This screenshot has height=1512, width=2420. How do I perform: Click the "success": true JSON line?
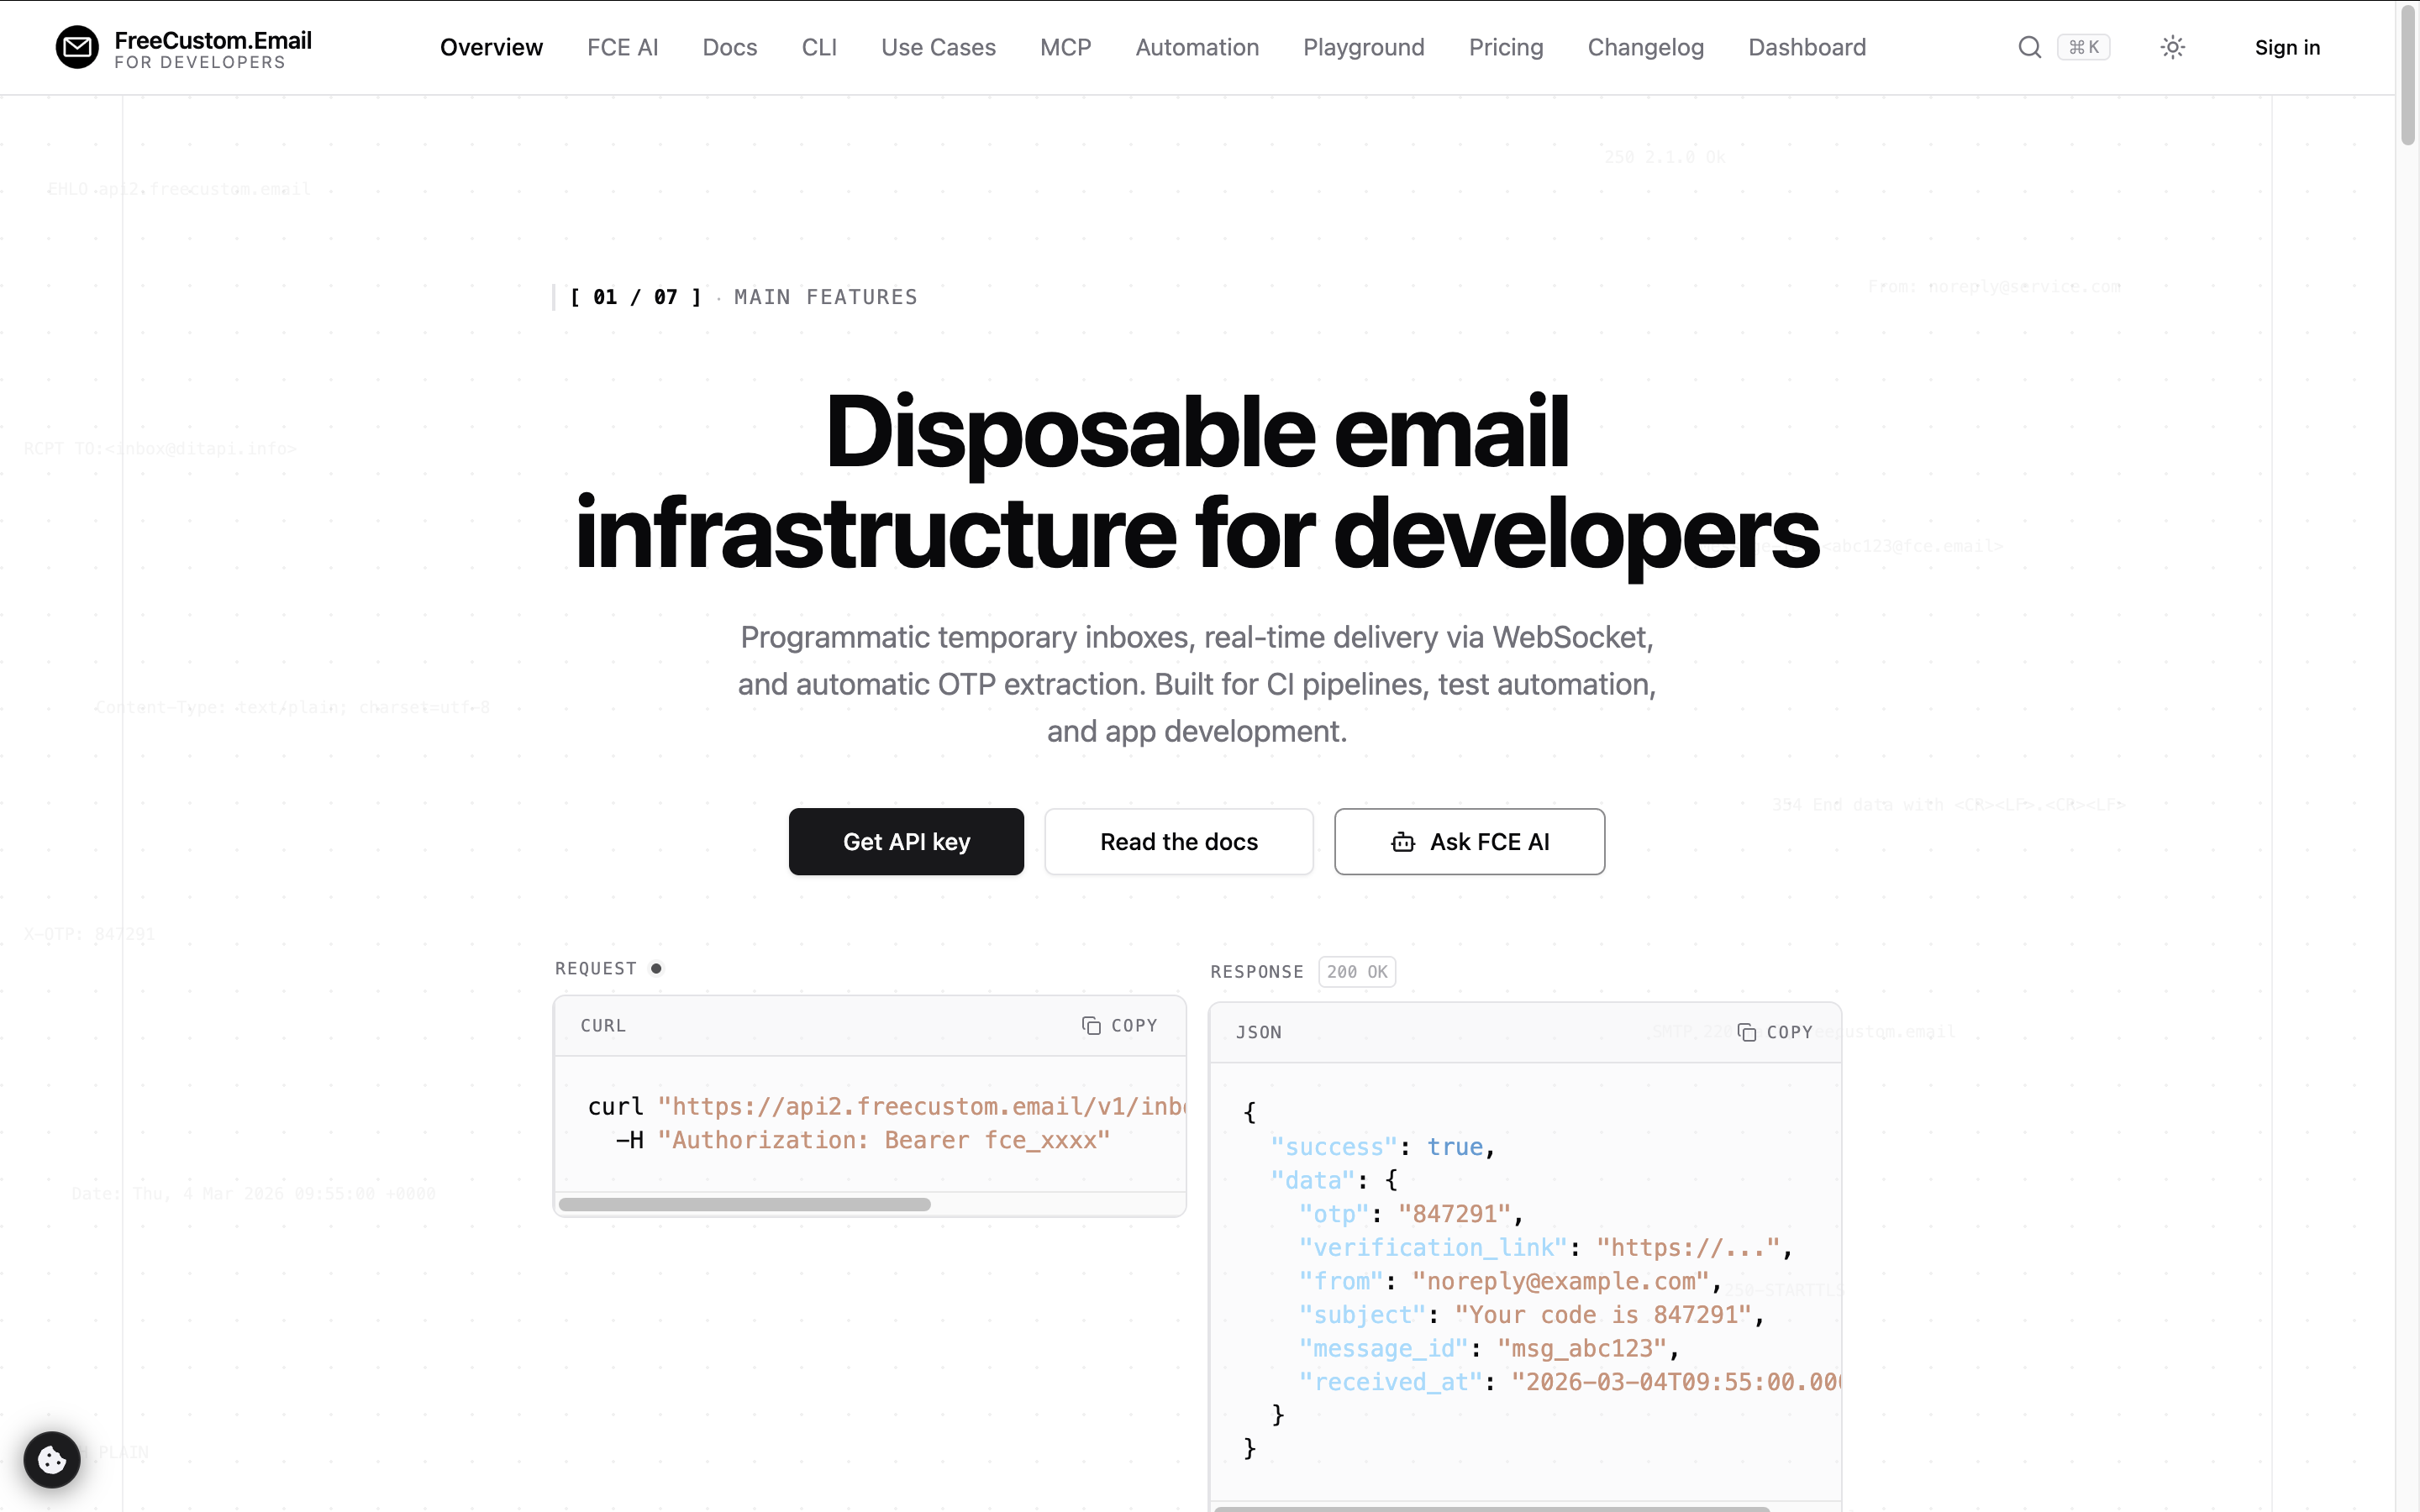(1383, 1148)
